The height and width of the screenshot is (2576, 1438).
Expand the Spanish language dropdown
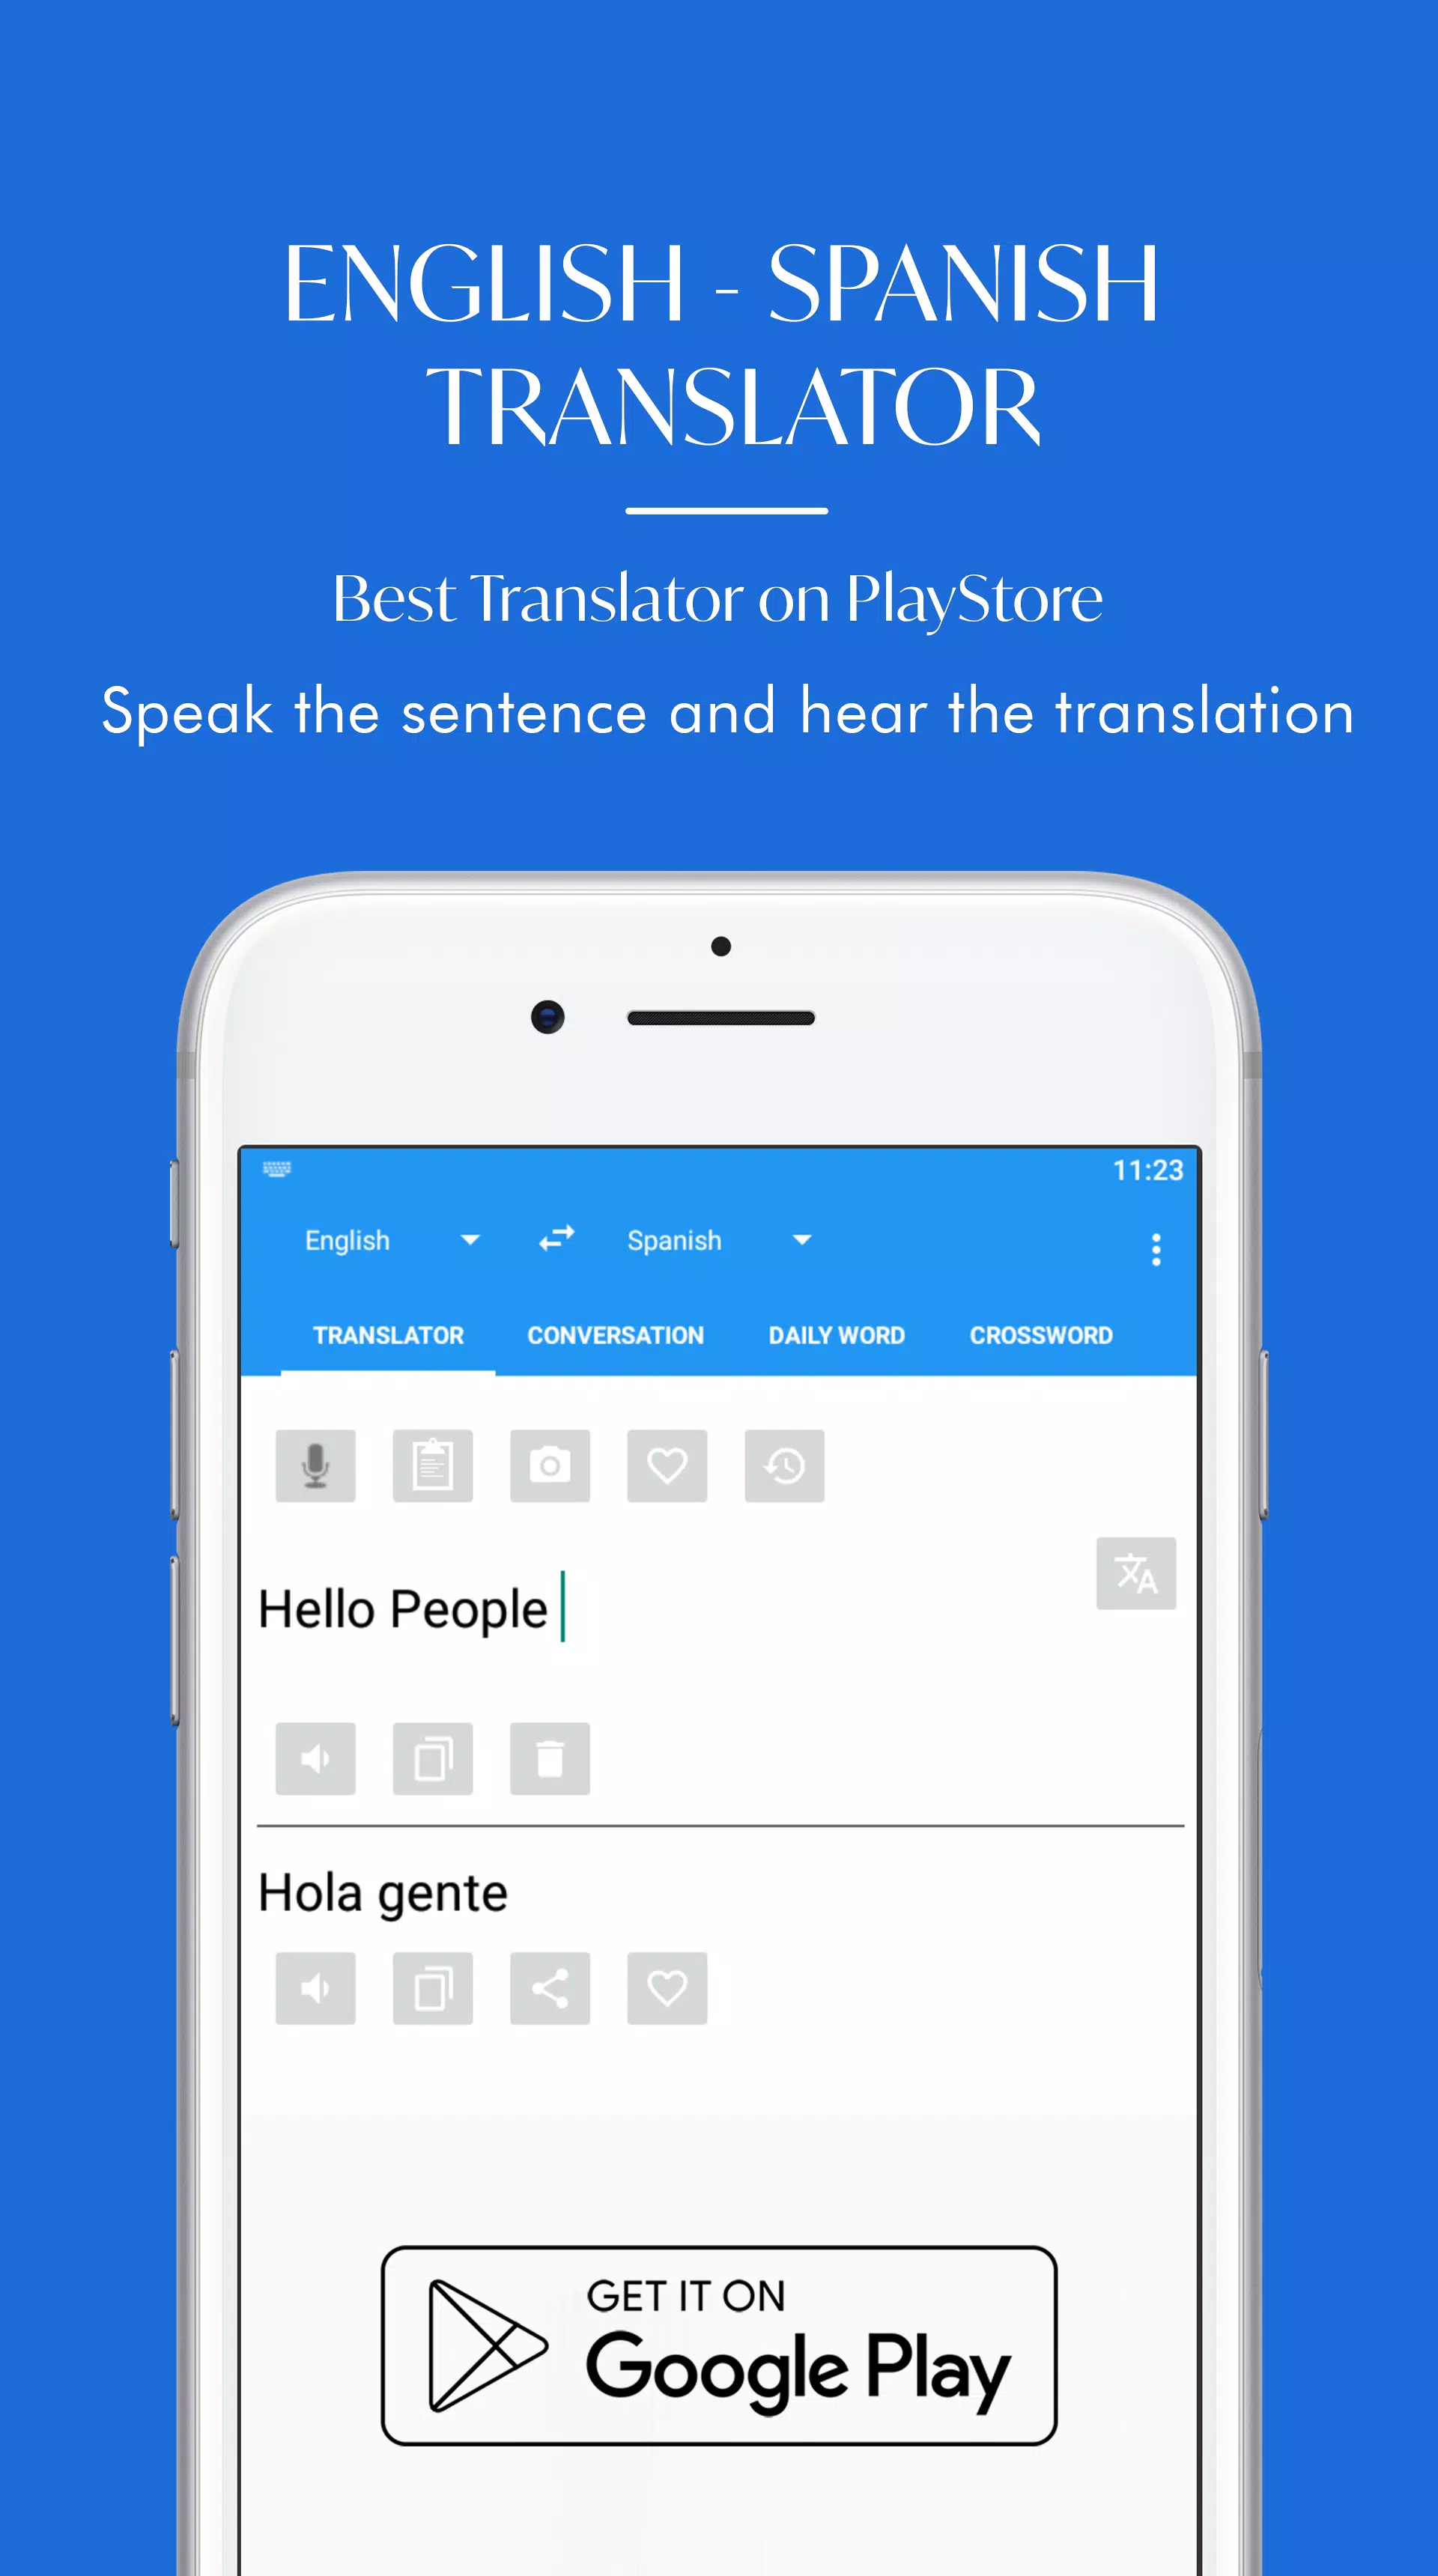pyautogui.click(x=801, y=1239)
